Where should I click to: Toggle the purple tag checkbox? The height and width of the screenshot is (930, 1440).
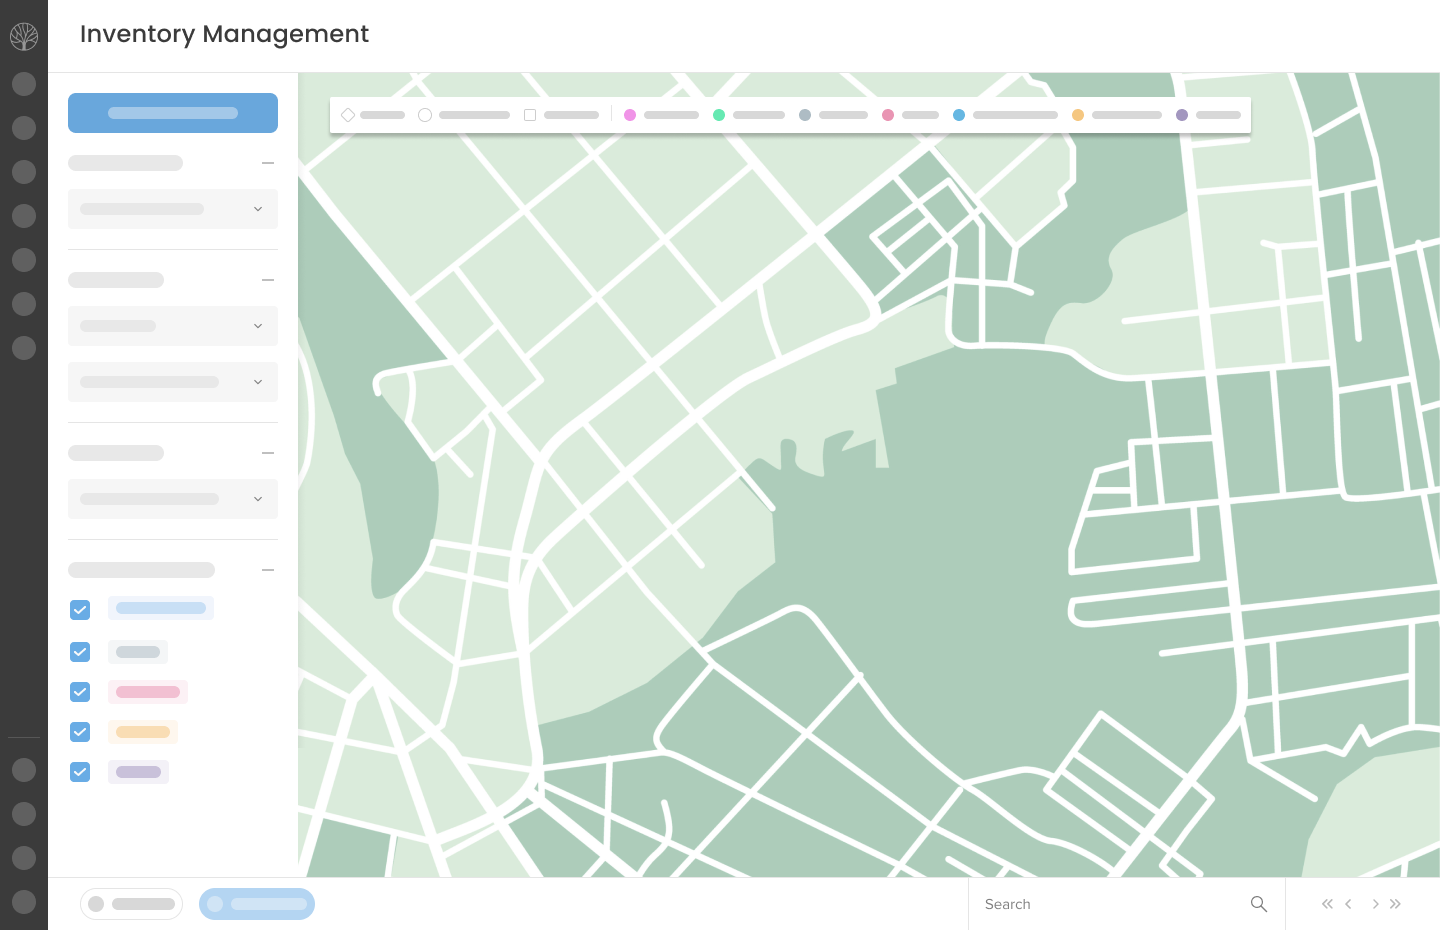click(x=80, y=772)
